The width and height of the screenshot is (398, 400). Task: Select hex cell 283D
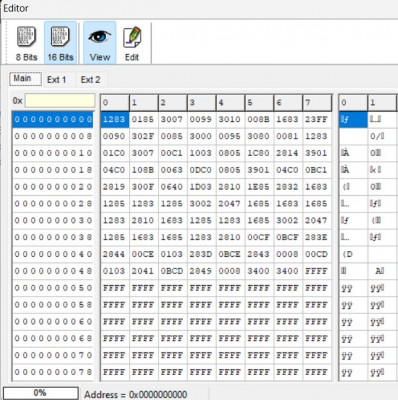pyautogui.click(x=202, y=254)
